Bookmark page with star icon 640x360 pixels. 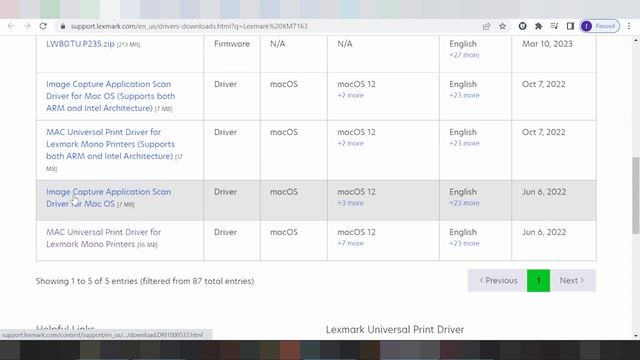pyautogui.click(x=502, y=26)
